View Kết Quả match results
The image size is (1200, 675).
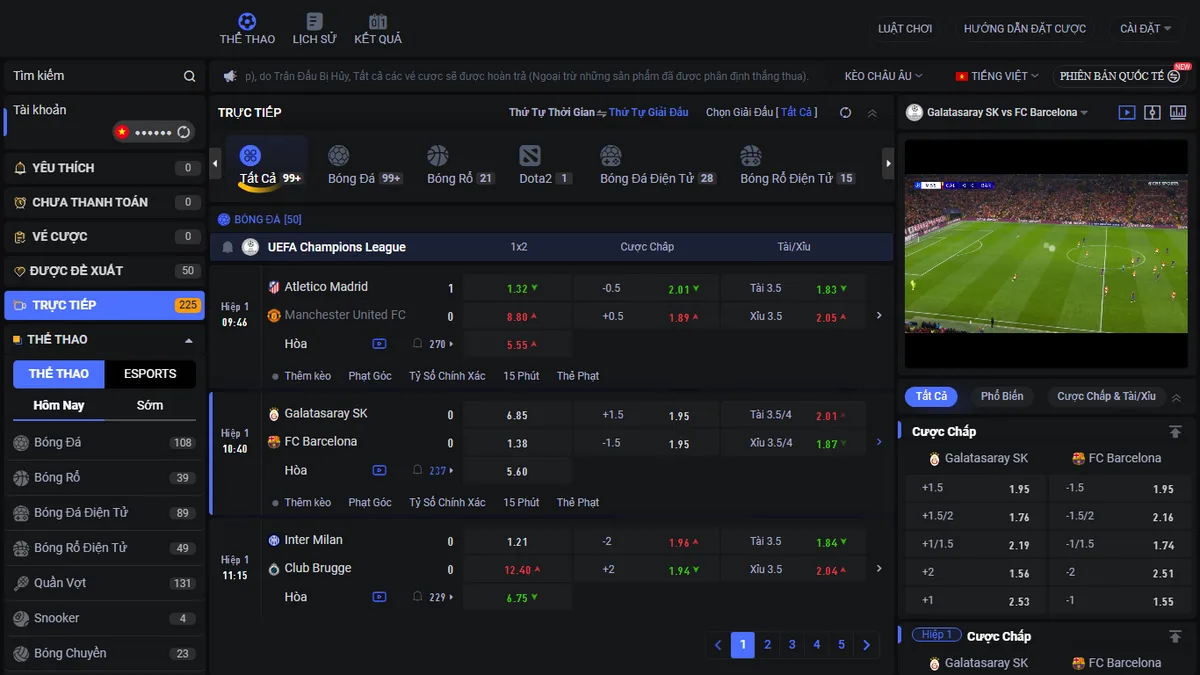point(378,29)
